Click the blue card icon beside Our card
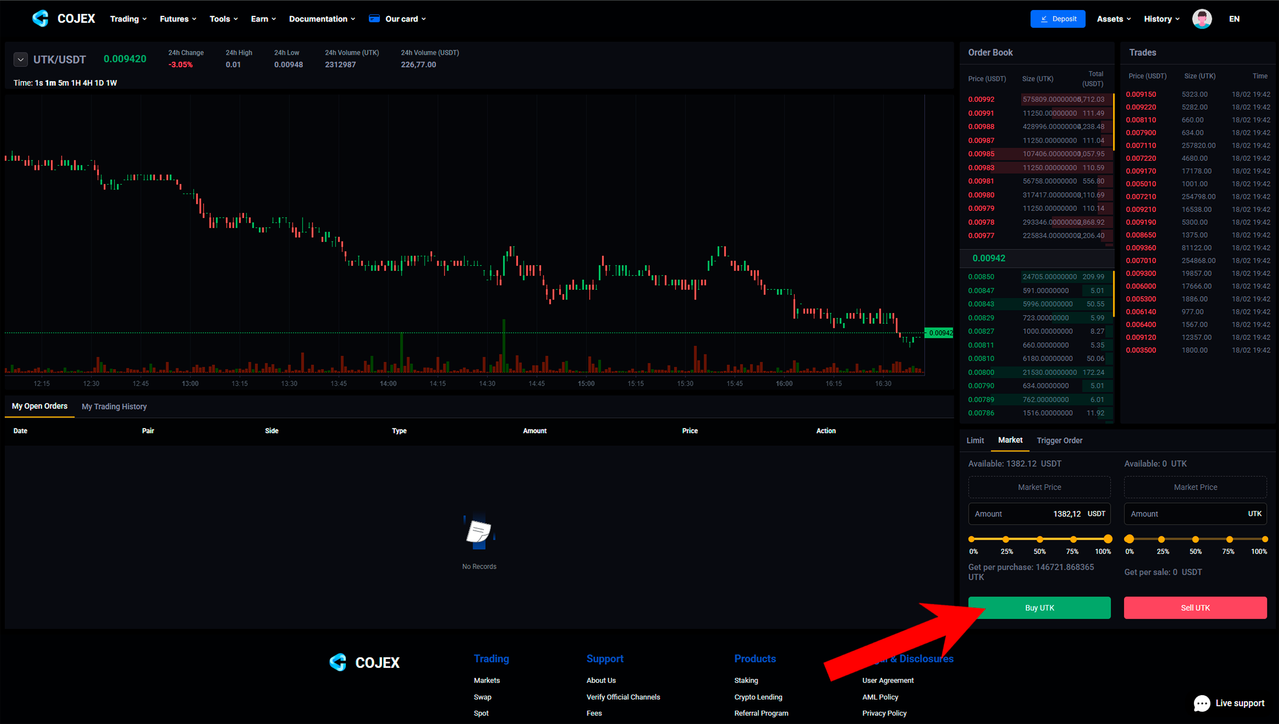Screen dimensions: 1279x724 [x=374, y=18]
